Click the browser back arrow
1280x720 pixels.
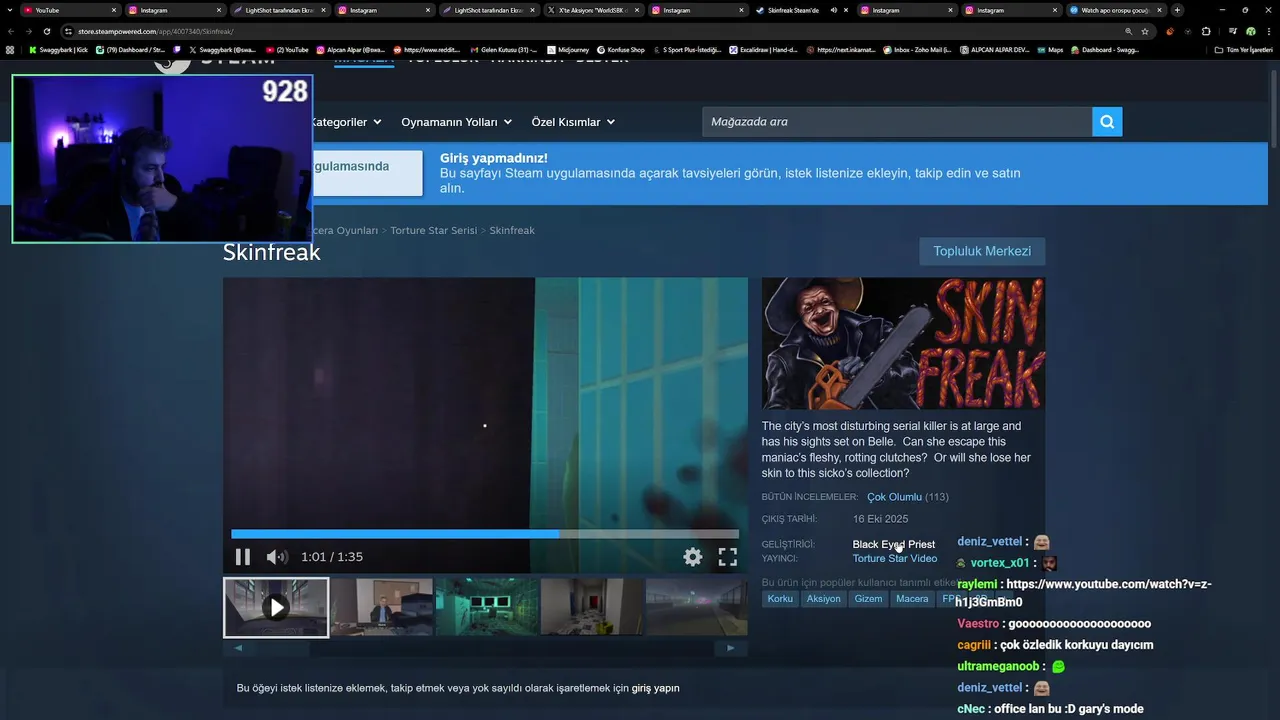(x=11, y=31)
